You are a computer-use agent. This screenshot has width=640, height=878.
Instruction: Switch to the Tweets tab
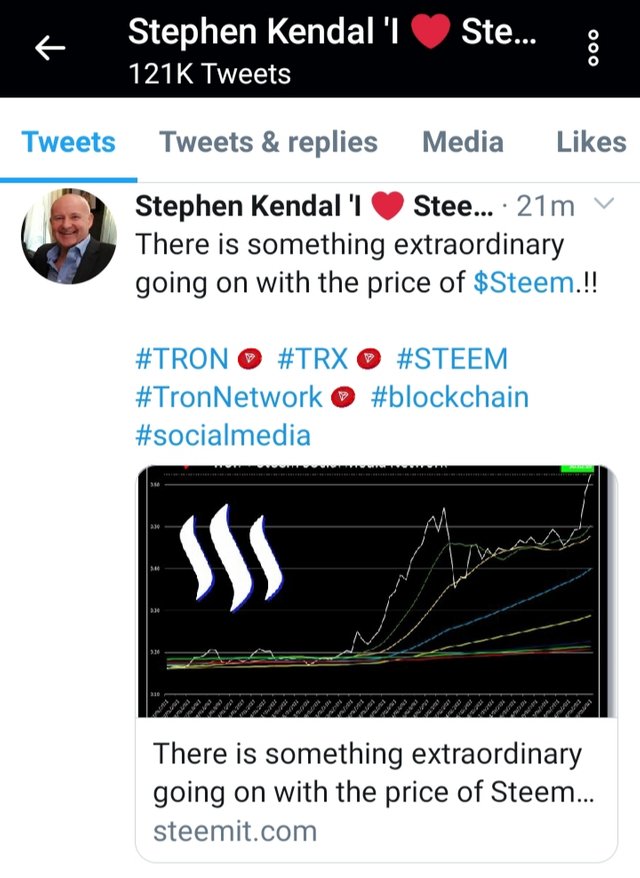[68, 143]
